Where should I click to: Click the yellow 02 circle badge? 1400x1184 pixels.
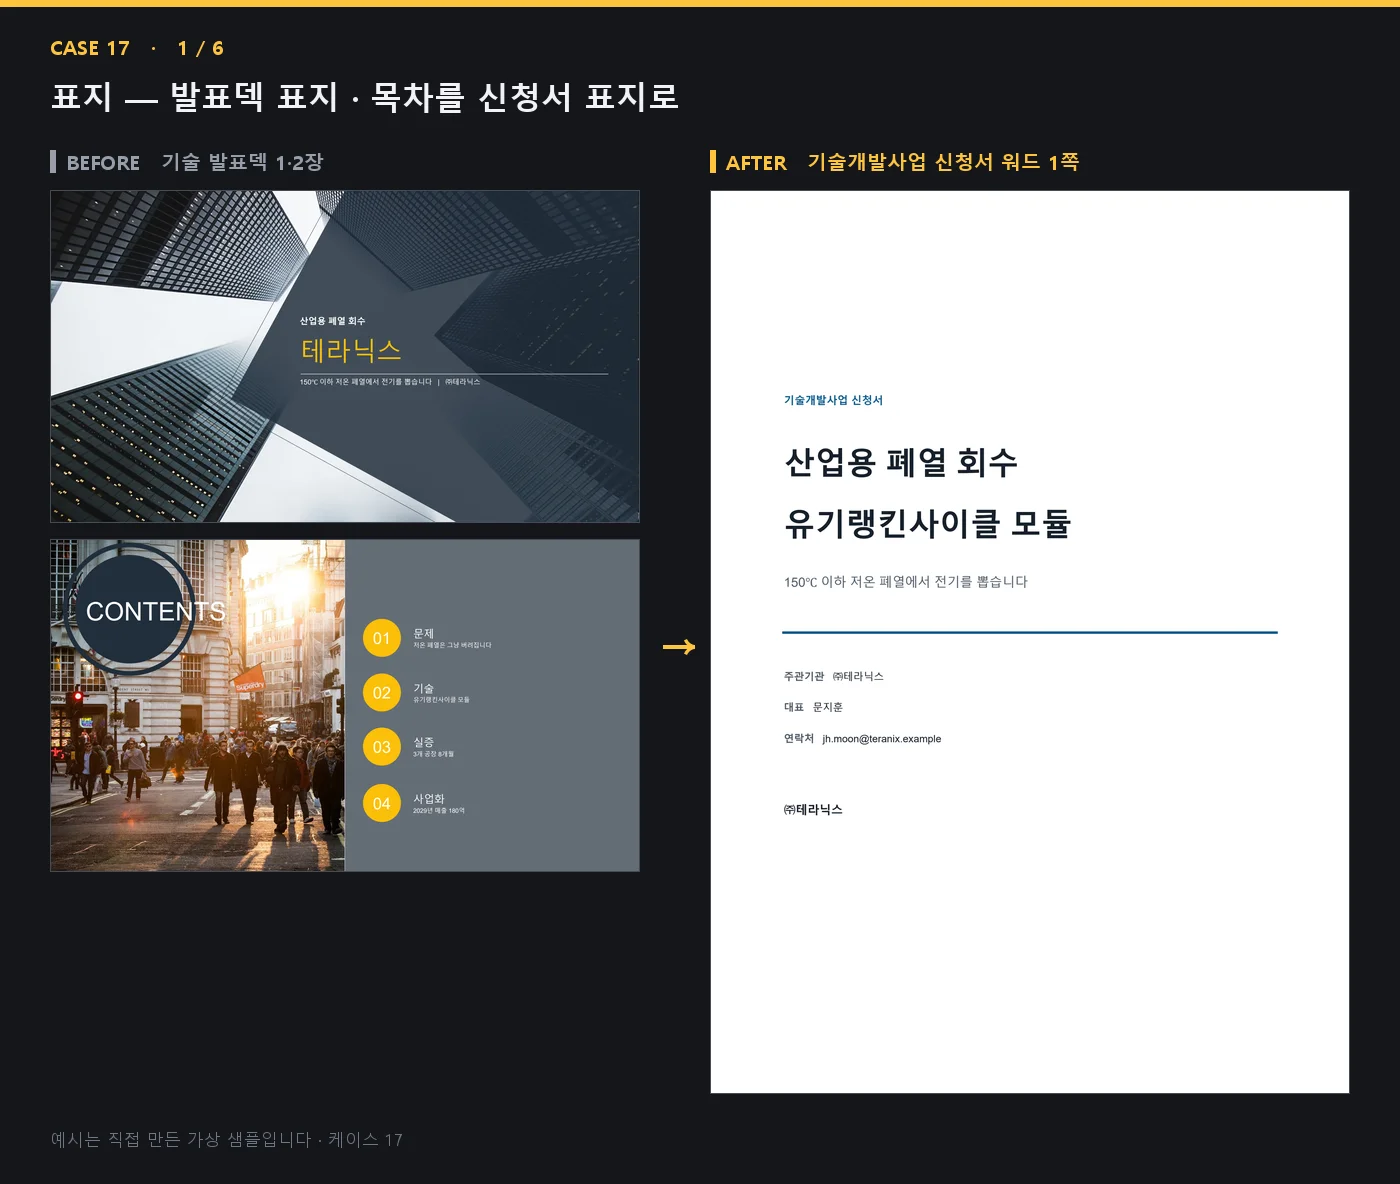tap(382, 692)
